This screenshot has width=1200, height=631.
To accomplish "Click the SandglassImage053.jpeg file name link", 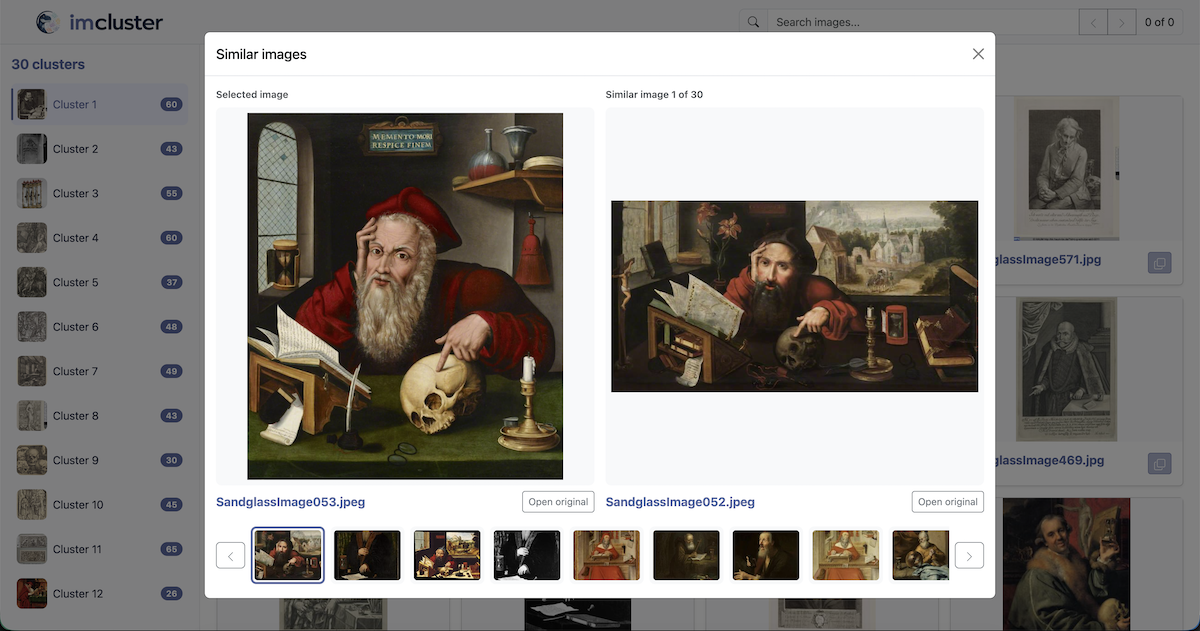I will pyautogui.click(x=291, y=502).
